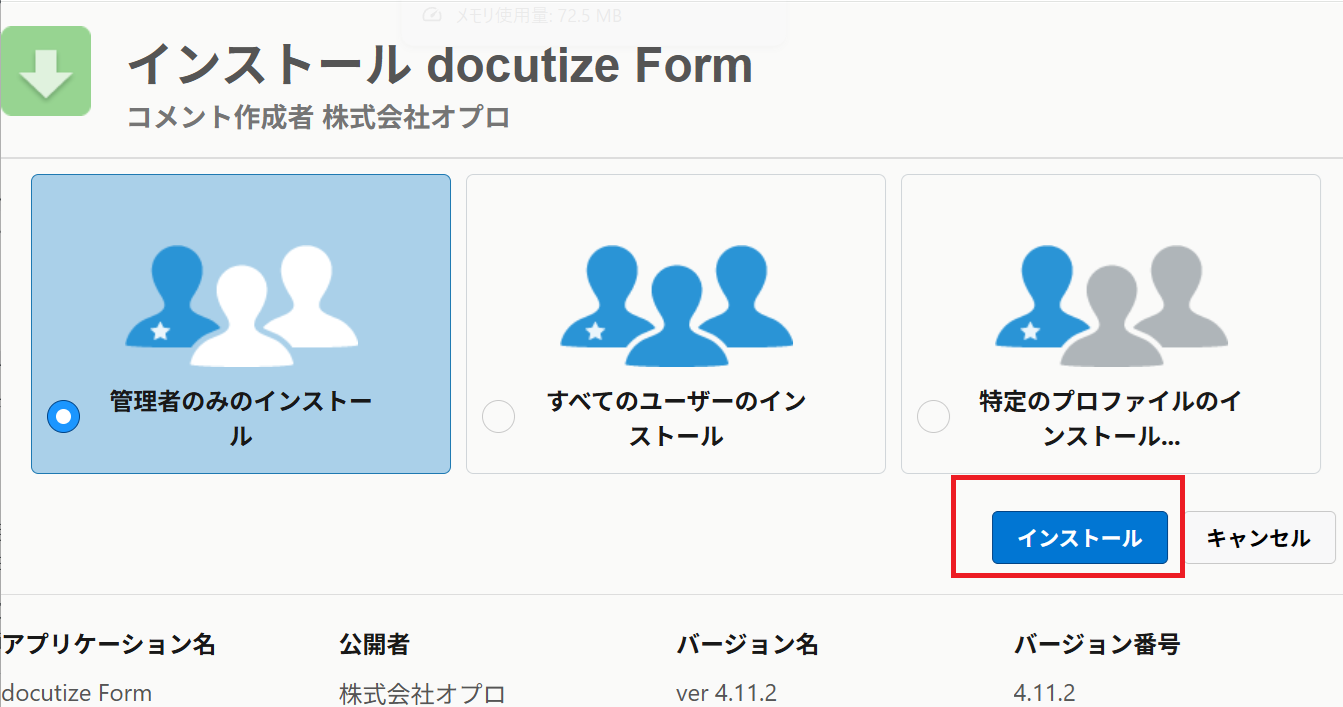Click the コメント作成者 株式会社オプロ subtitle
This screenshot has width=1343, height=707.
(318, 118)
